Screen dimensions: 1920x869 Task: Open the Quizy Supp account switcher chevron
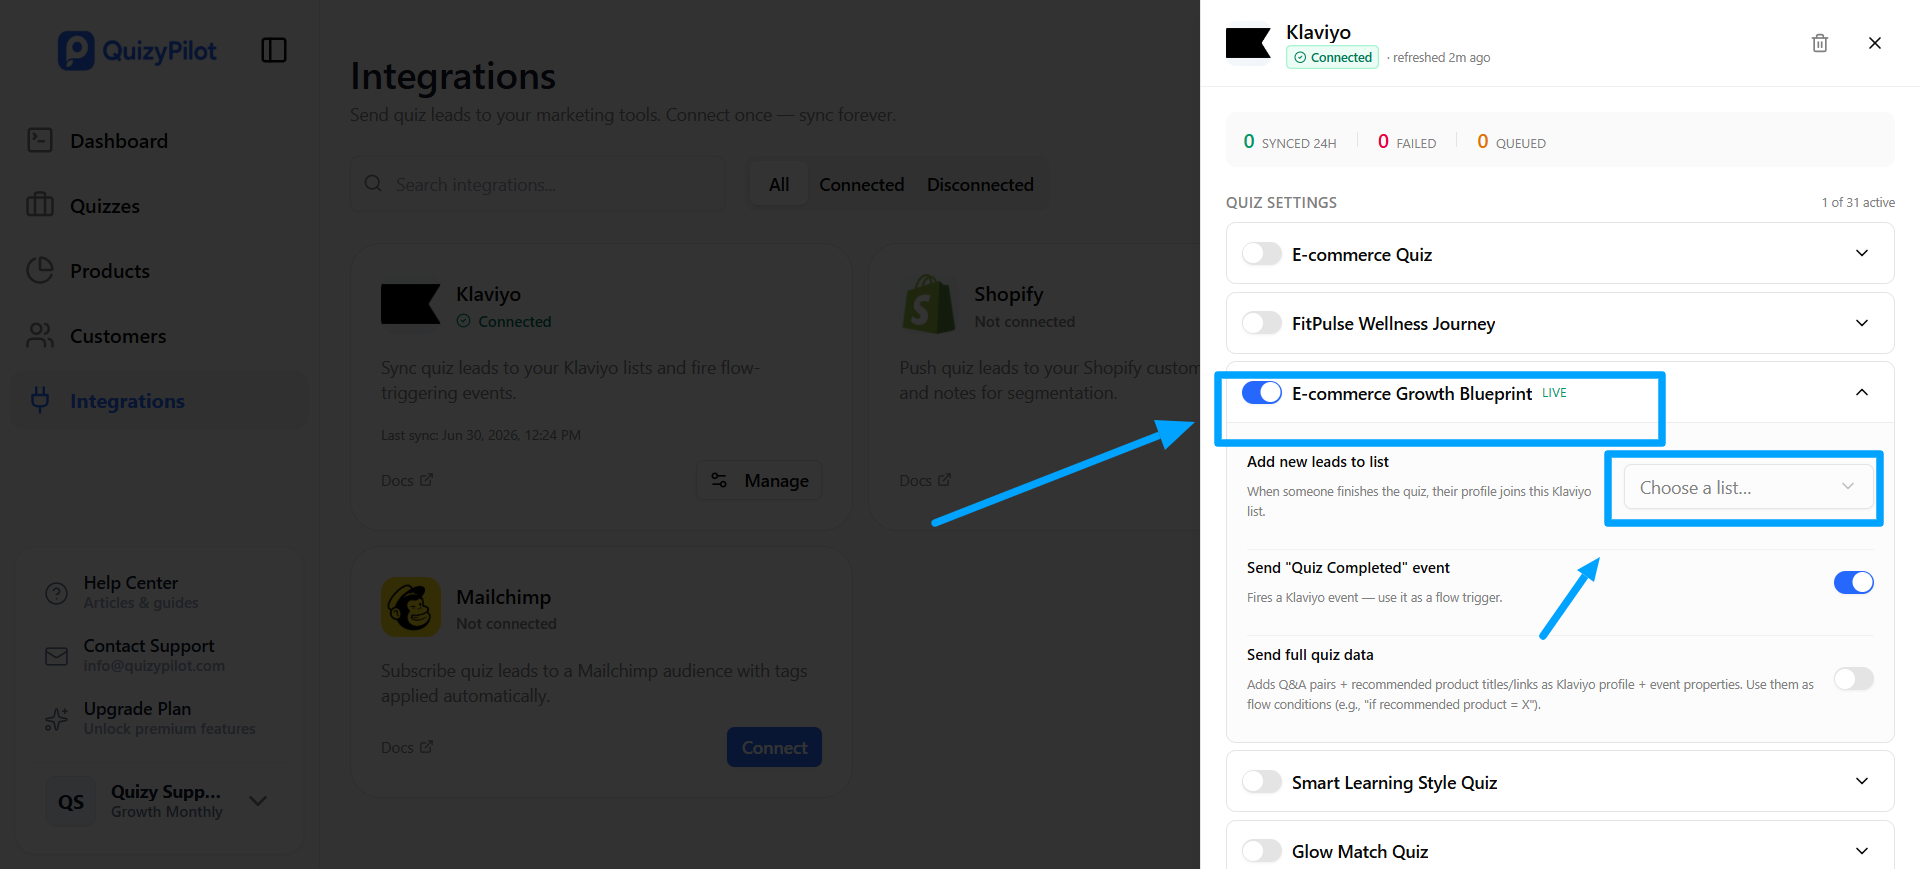258,800
